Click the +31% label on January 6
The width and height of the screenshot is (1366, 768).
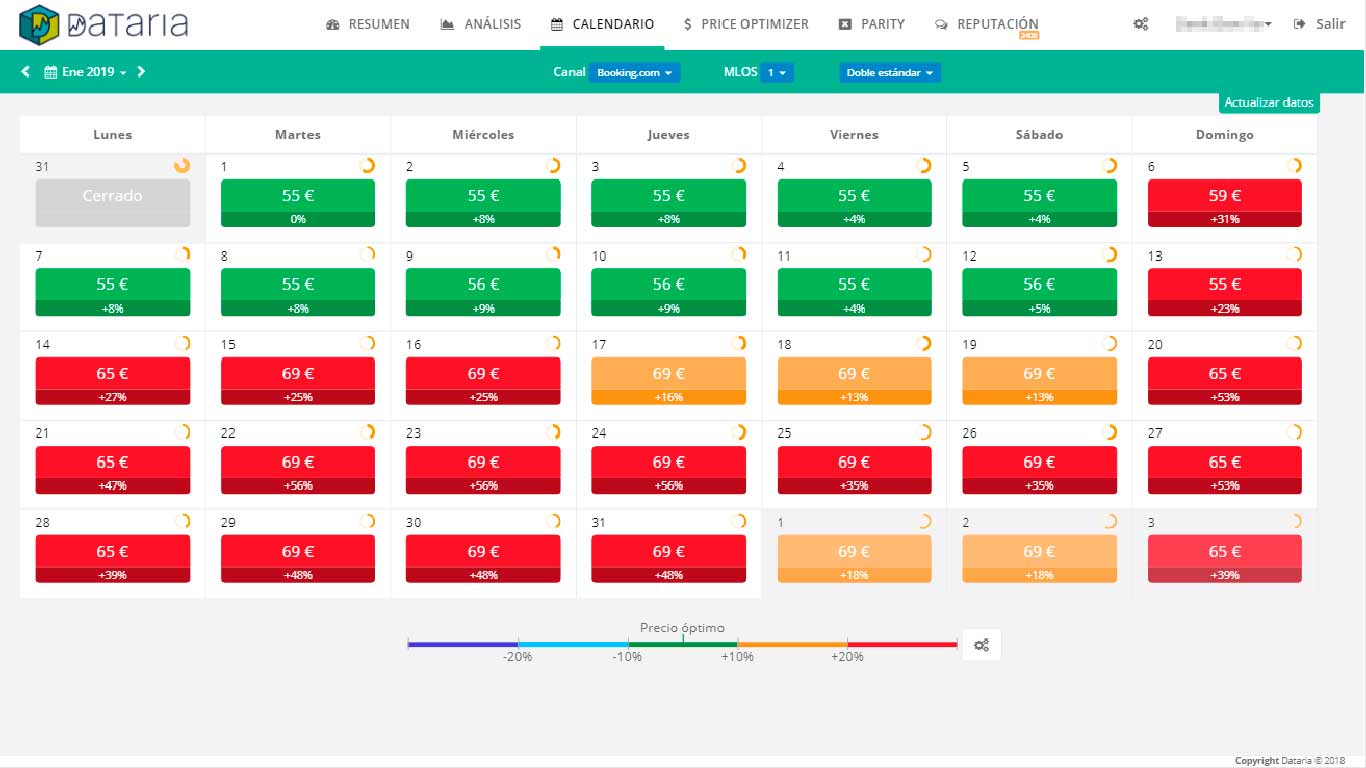point(1224,220)
